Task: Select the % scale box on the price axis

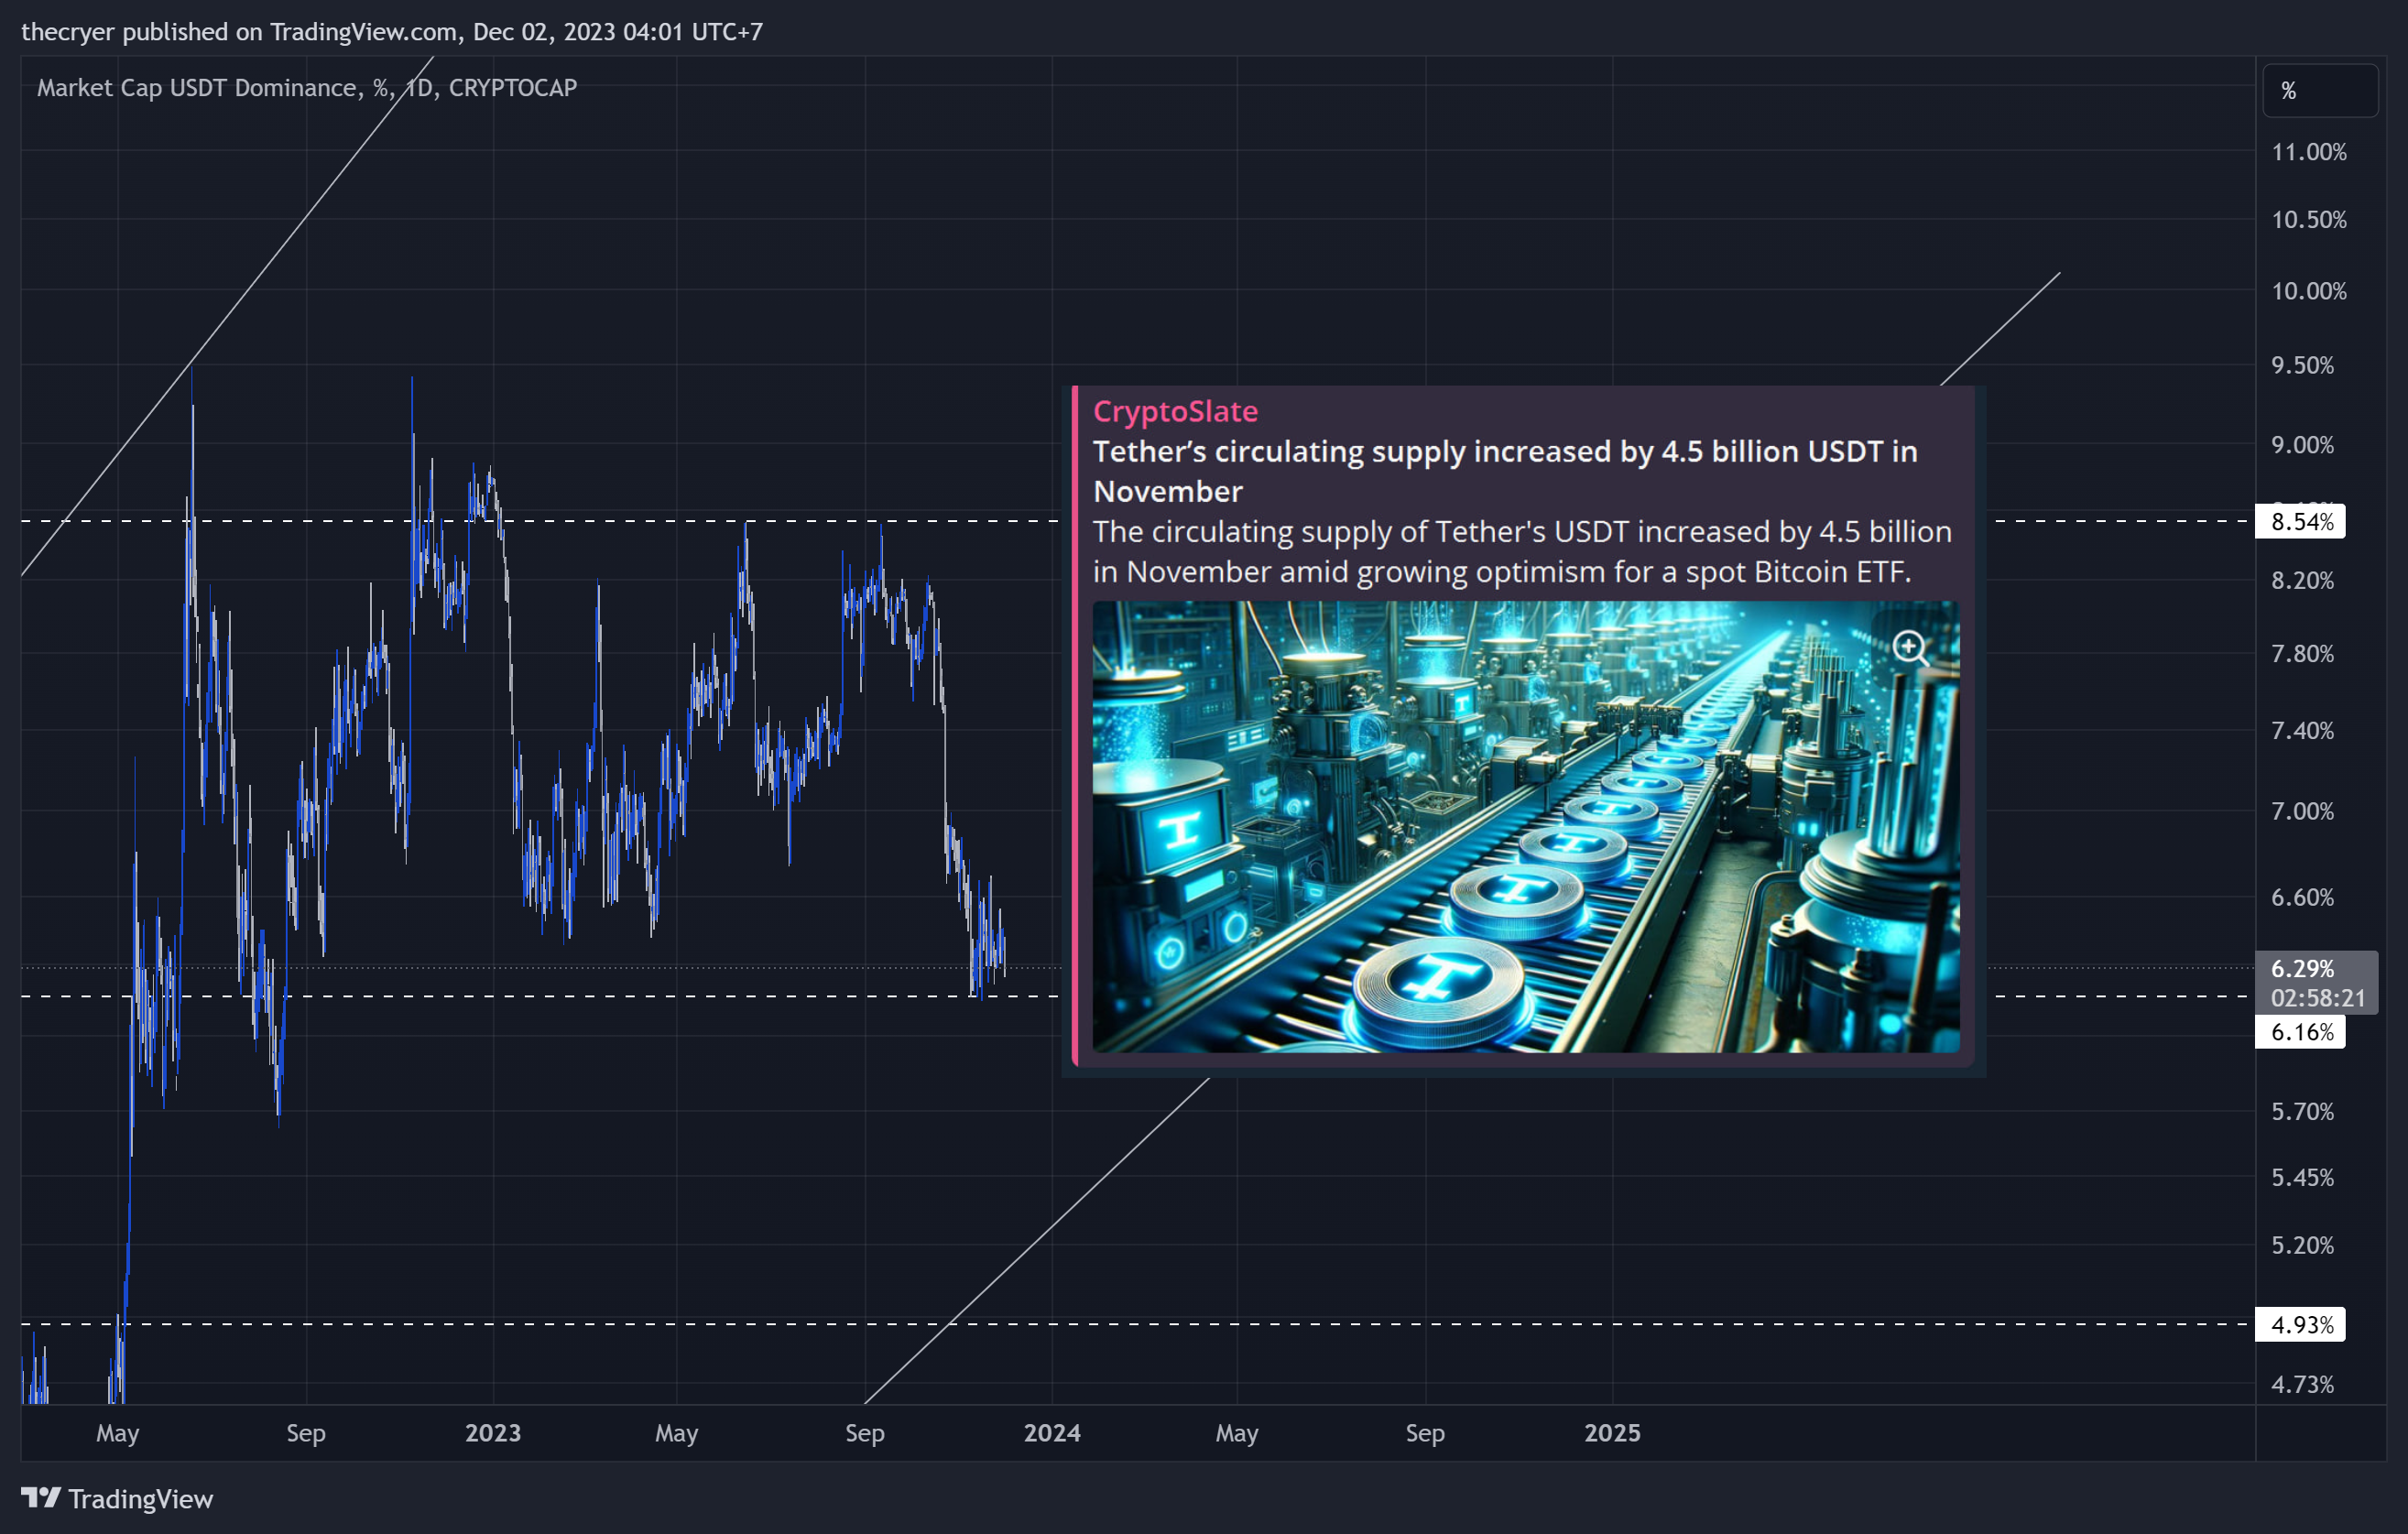Action: tap(2320, 91)
